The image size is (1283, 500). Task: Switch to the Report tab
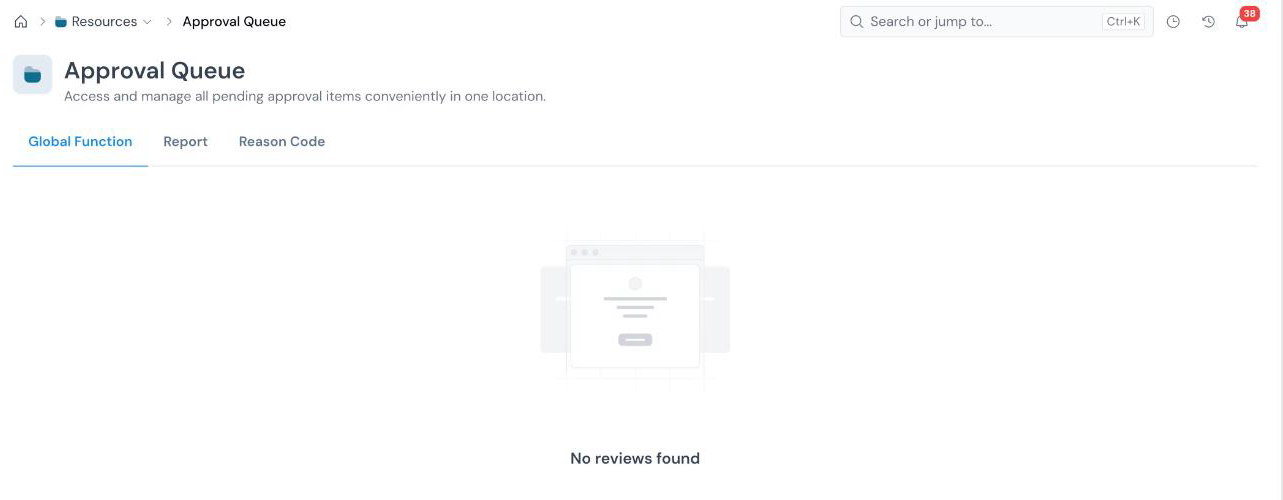click(185, 142)
